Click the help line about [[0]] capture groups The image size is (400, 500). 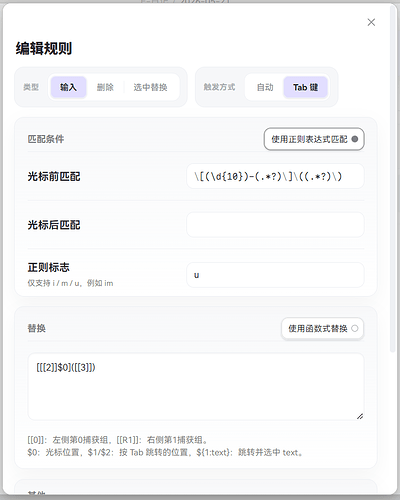point(118,440)
